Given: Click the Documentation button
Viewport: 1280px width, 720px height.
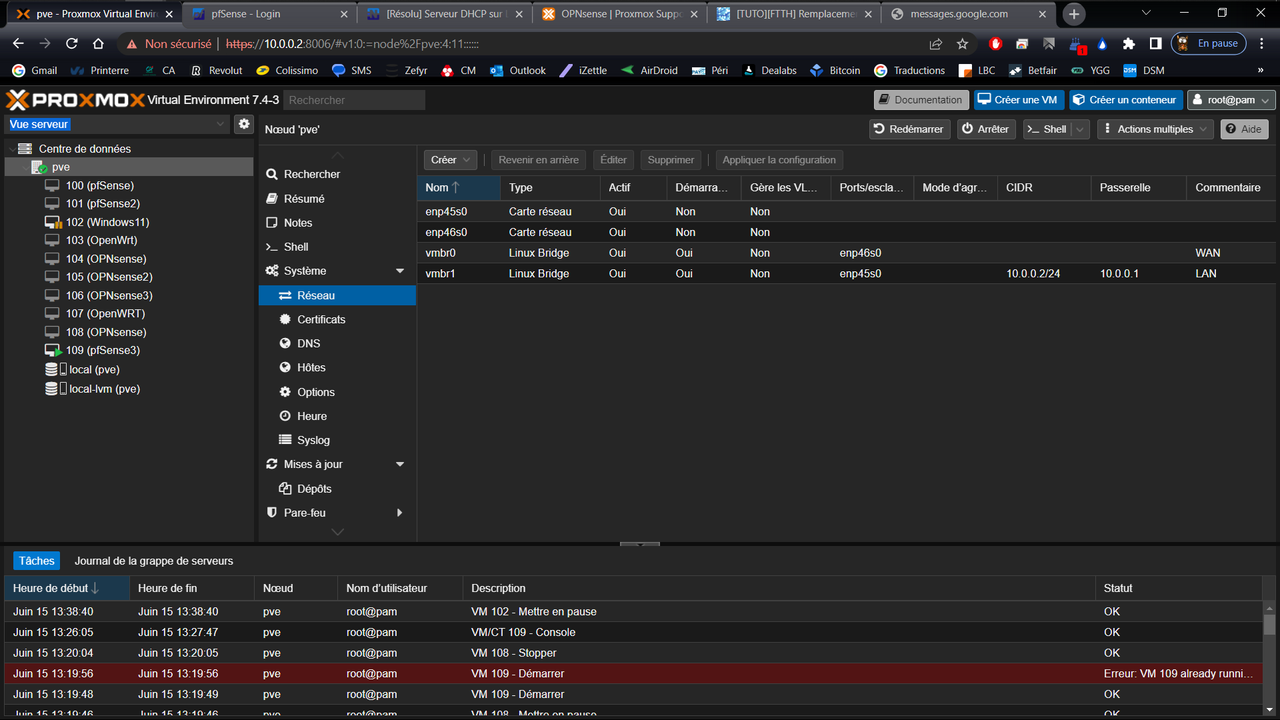Looking at the screenshot, I should point(921,100).
